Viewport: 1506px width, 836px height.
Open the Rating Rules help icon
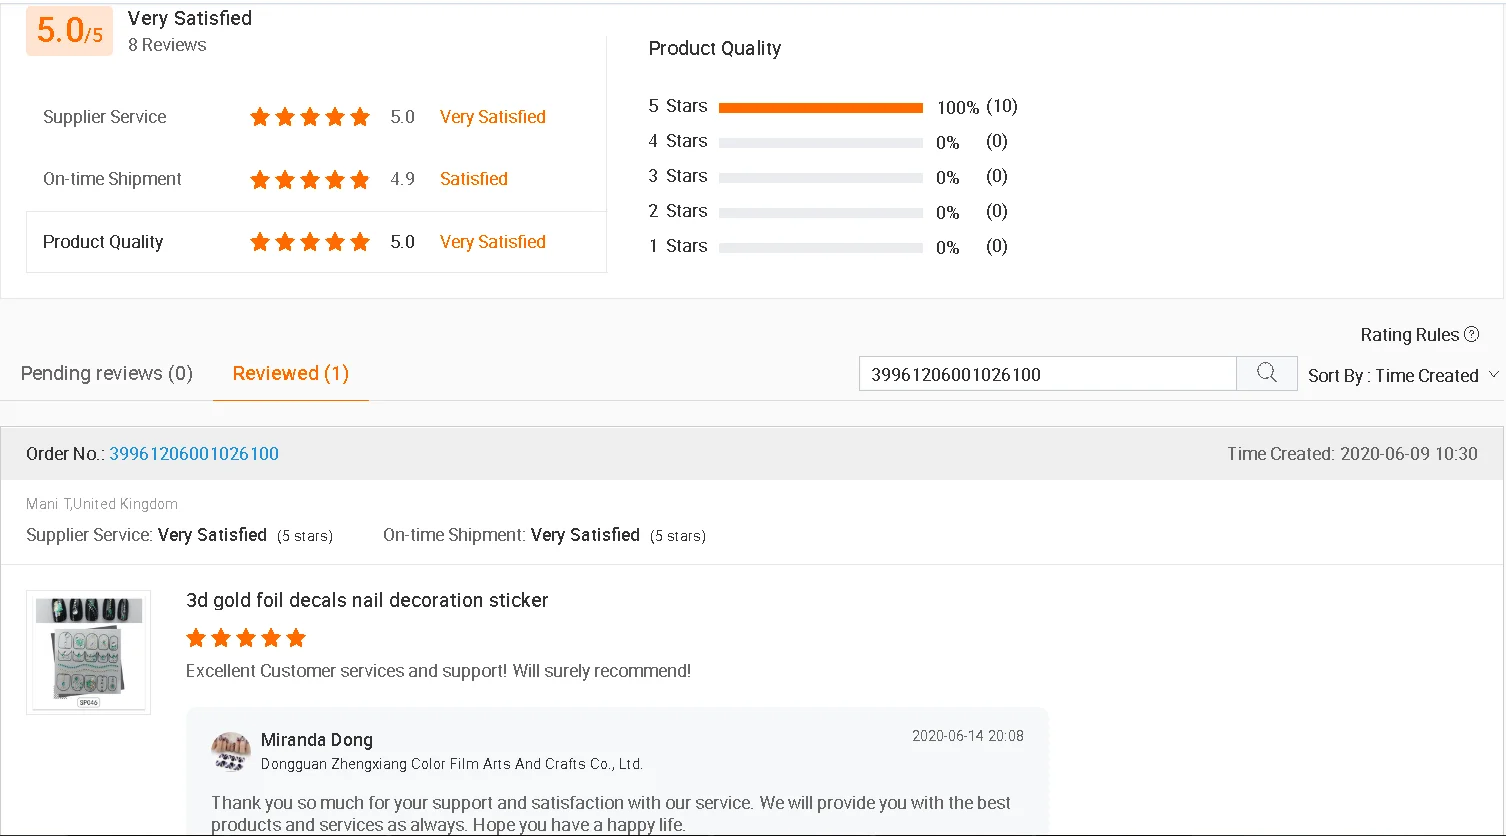point(1471,335)
